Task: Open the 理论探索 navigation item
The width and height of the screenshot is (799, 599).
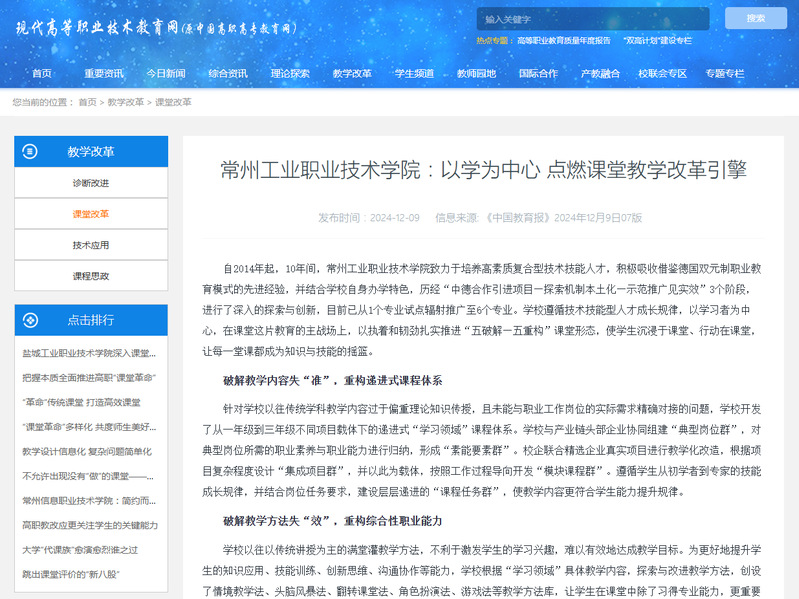Action: pyautogui.click(x=290, y=73)
